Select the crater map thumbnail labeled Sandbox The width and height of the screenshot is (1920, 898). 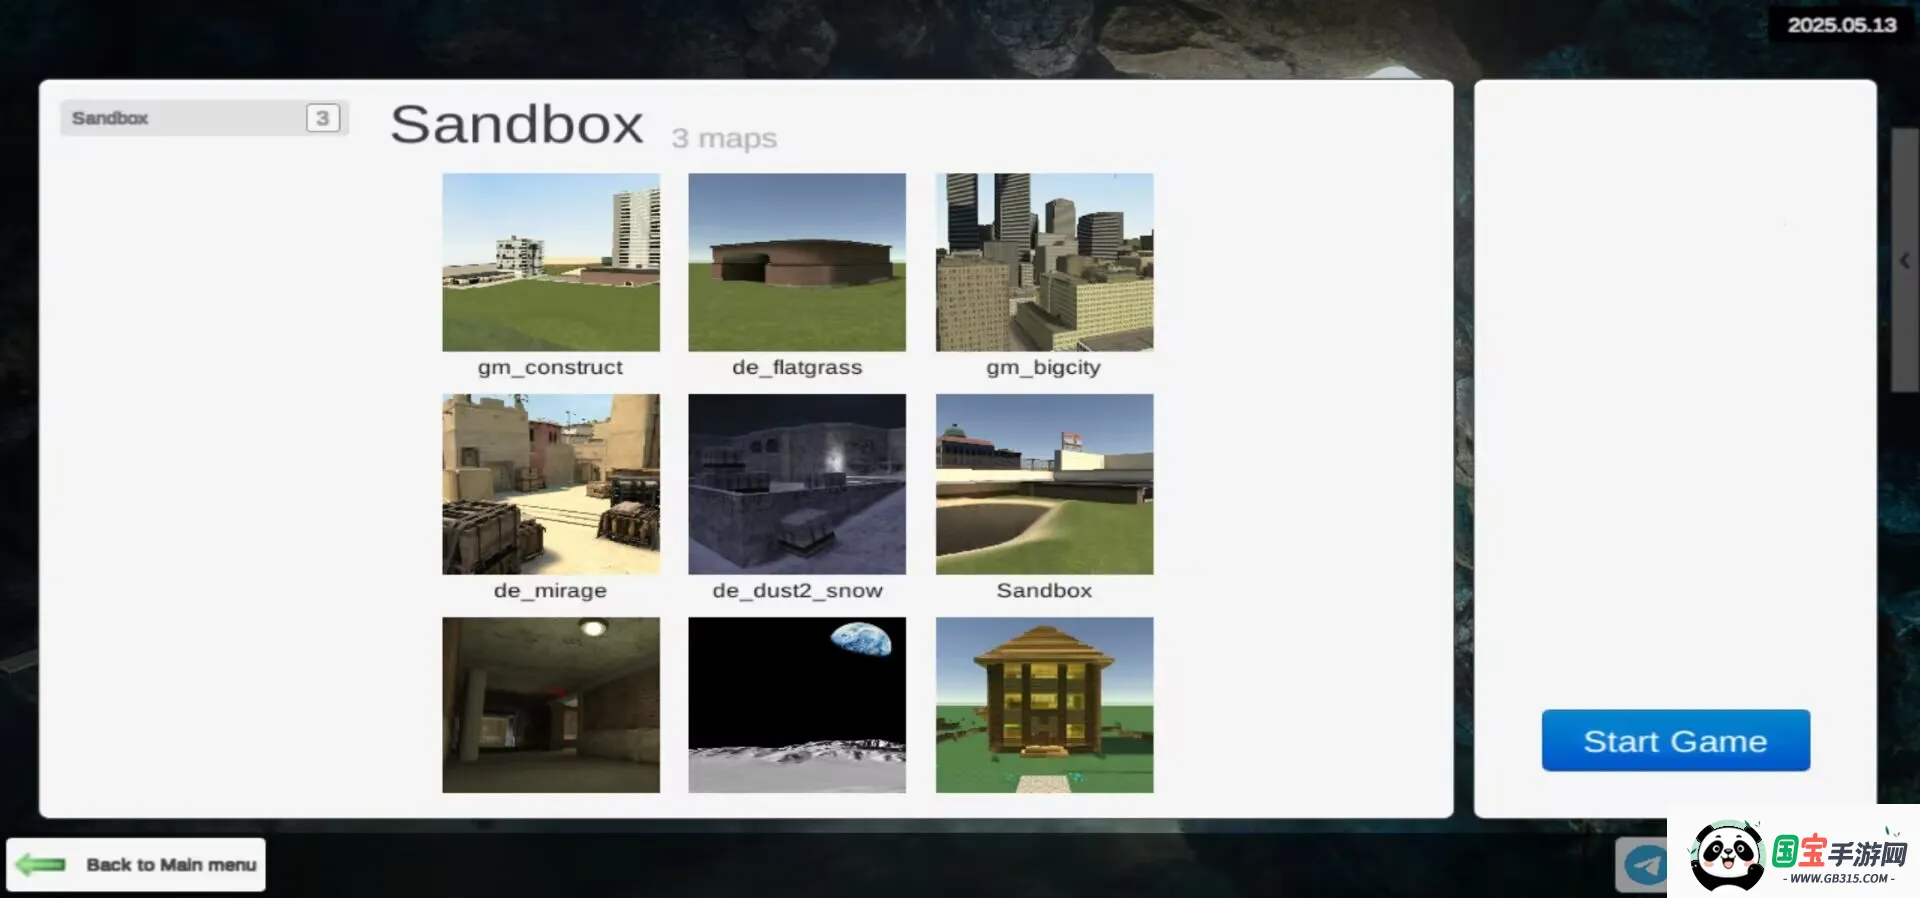click(1044, 484)
